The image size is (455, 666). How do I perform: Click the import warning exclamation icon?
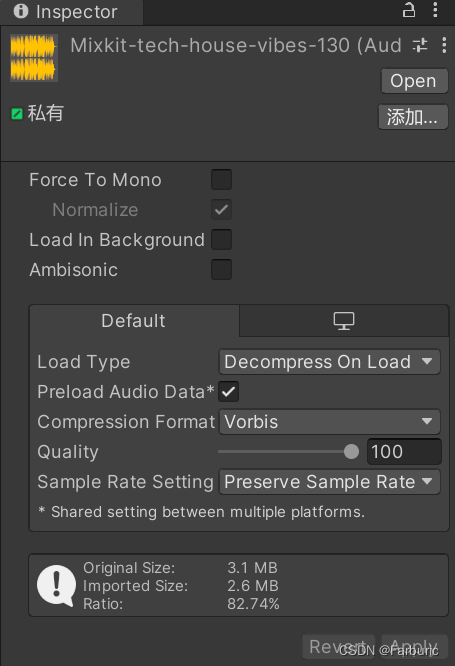coord(57,586)
